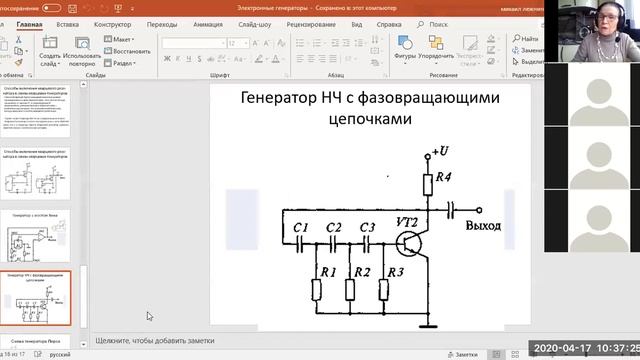The width and height of the screenshot is (640, 360).
Task: Open the Раздел section dropdown
Action: pos(120,63)
